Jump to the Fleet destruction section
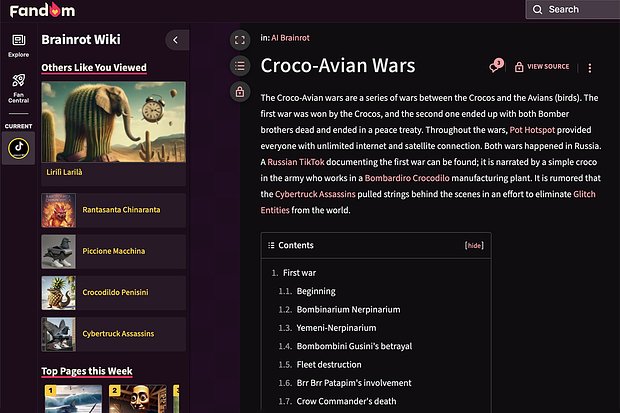This screenshot has height=413, width=620. coord(329,365)
